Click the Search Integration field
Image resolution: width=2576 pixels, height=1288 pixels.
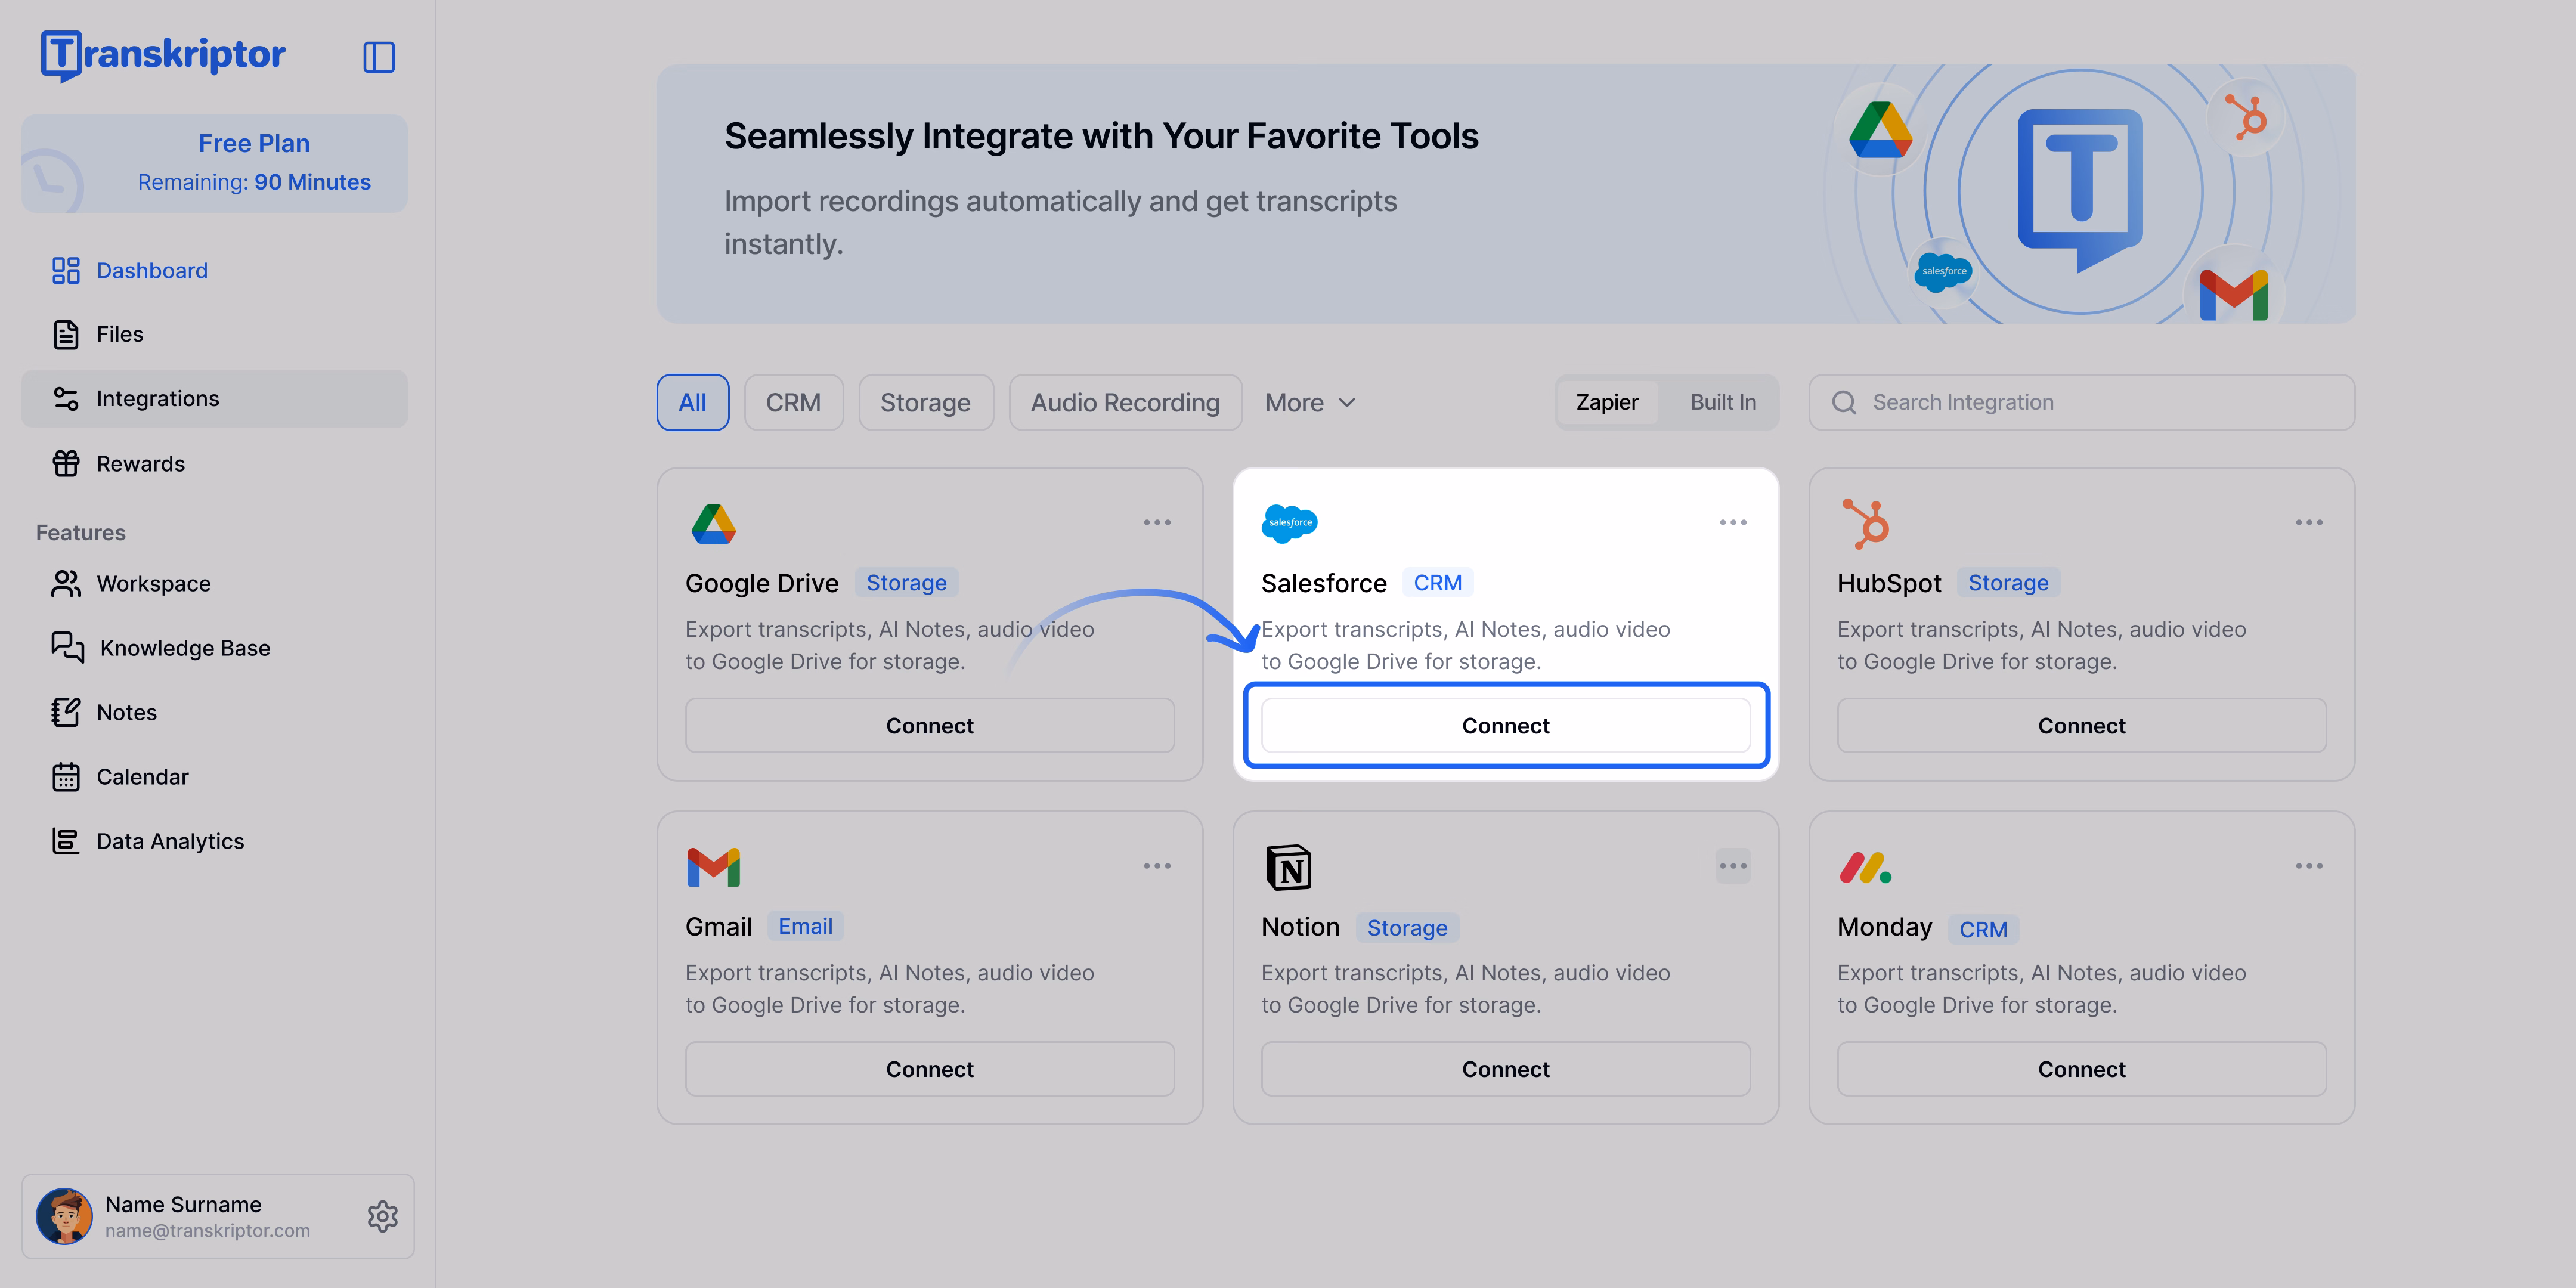click(2081, 402)
